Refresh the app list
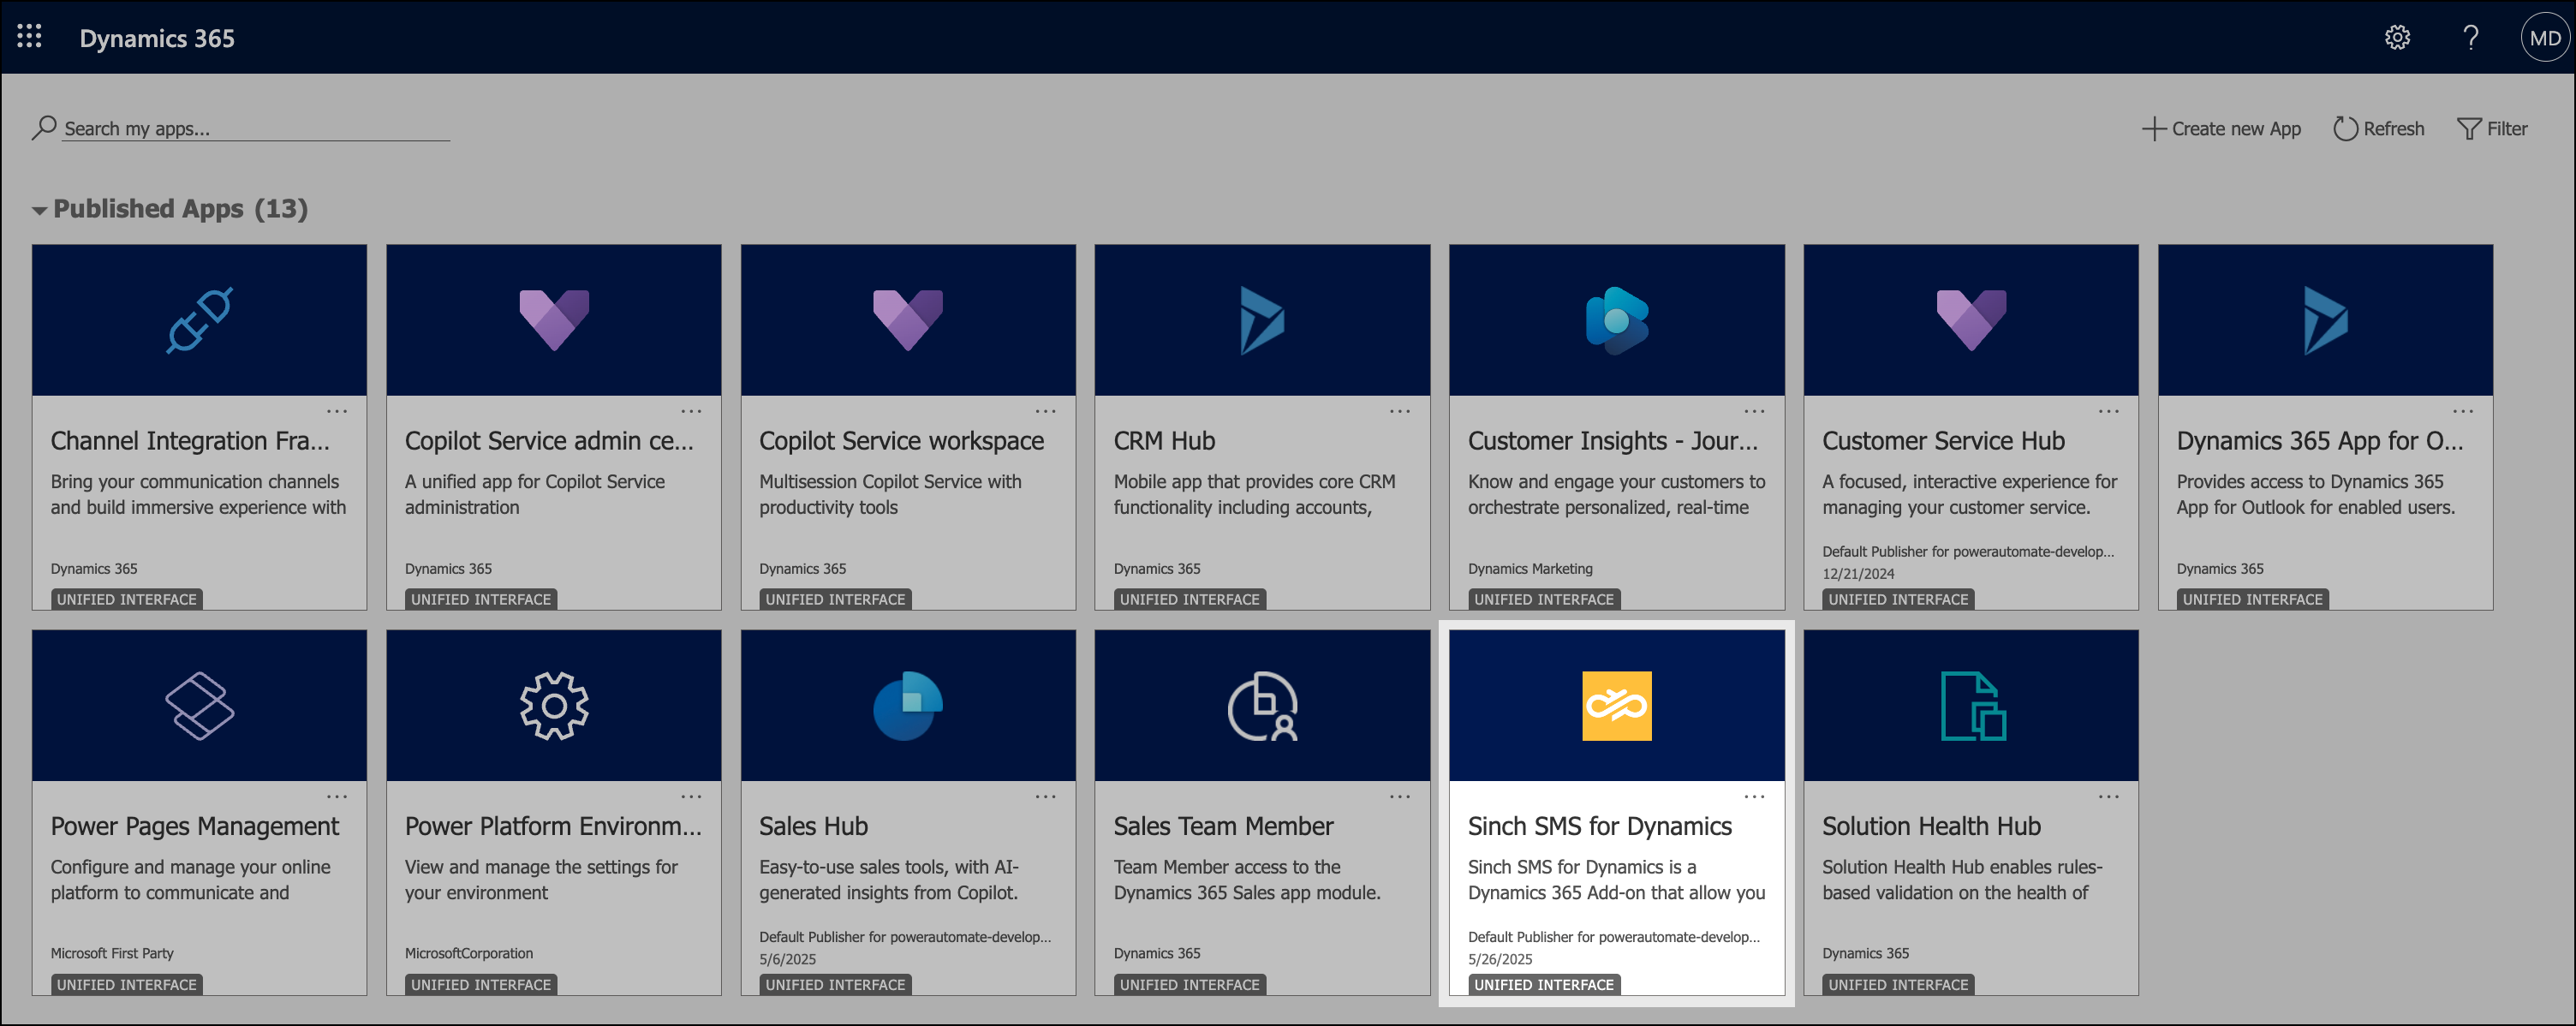Screen dimensions: 2576x1026 click(2378, 129)
